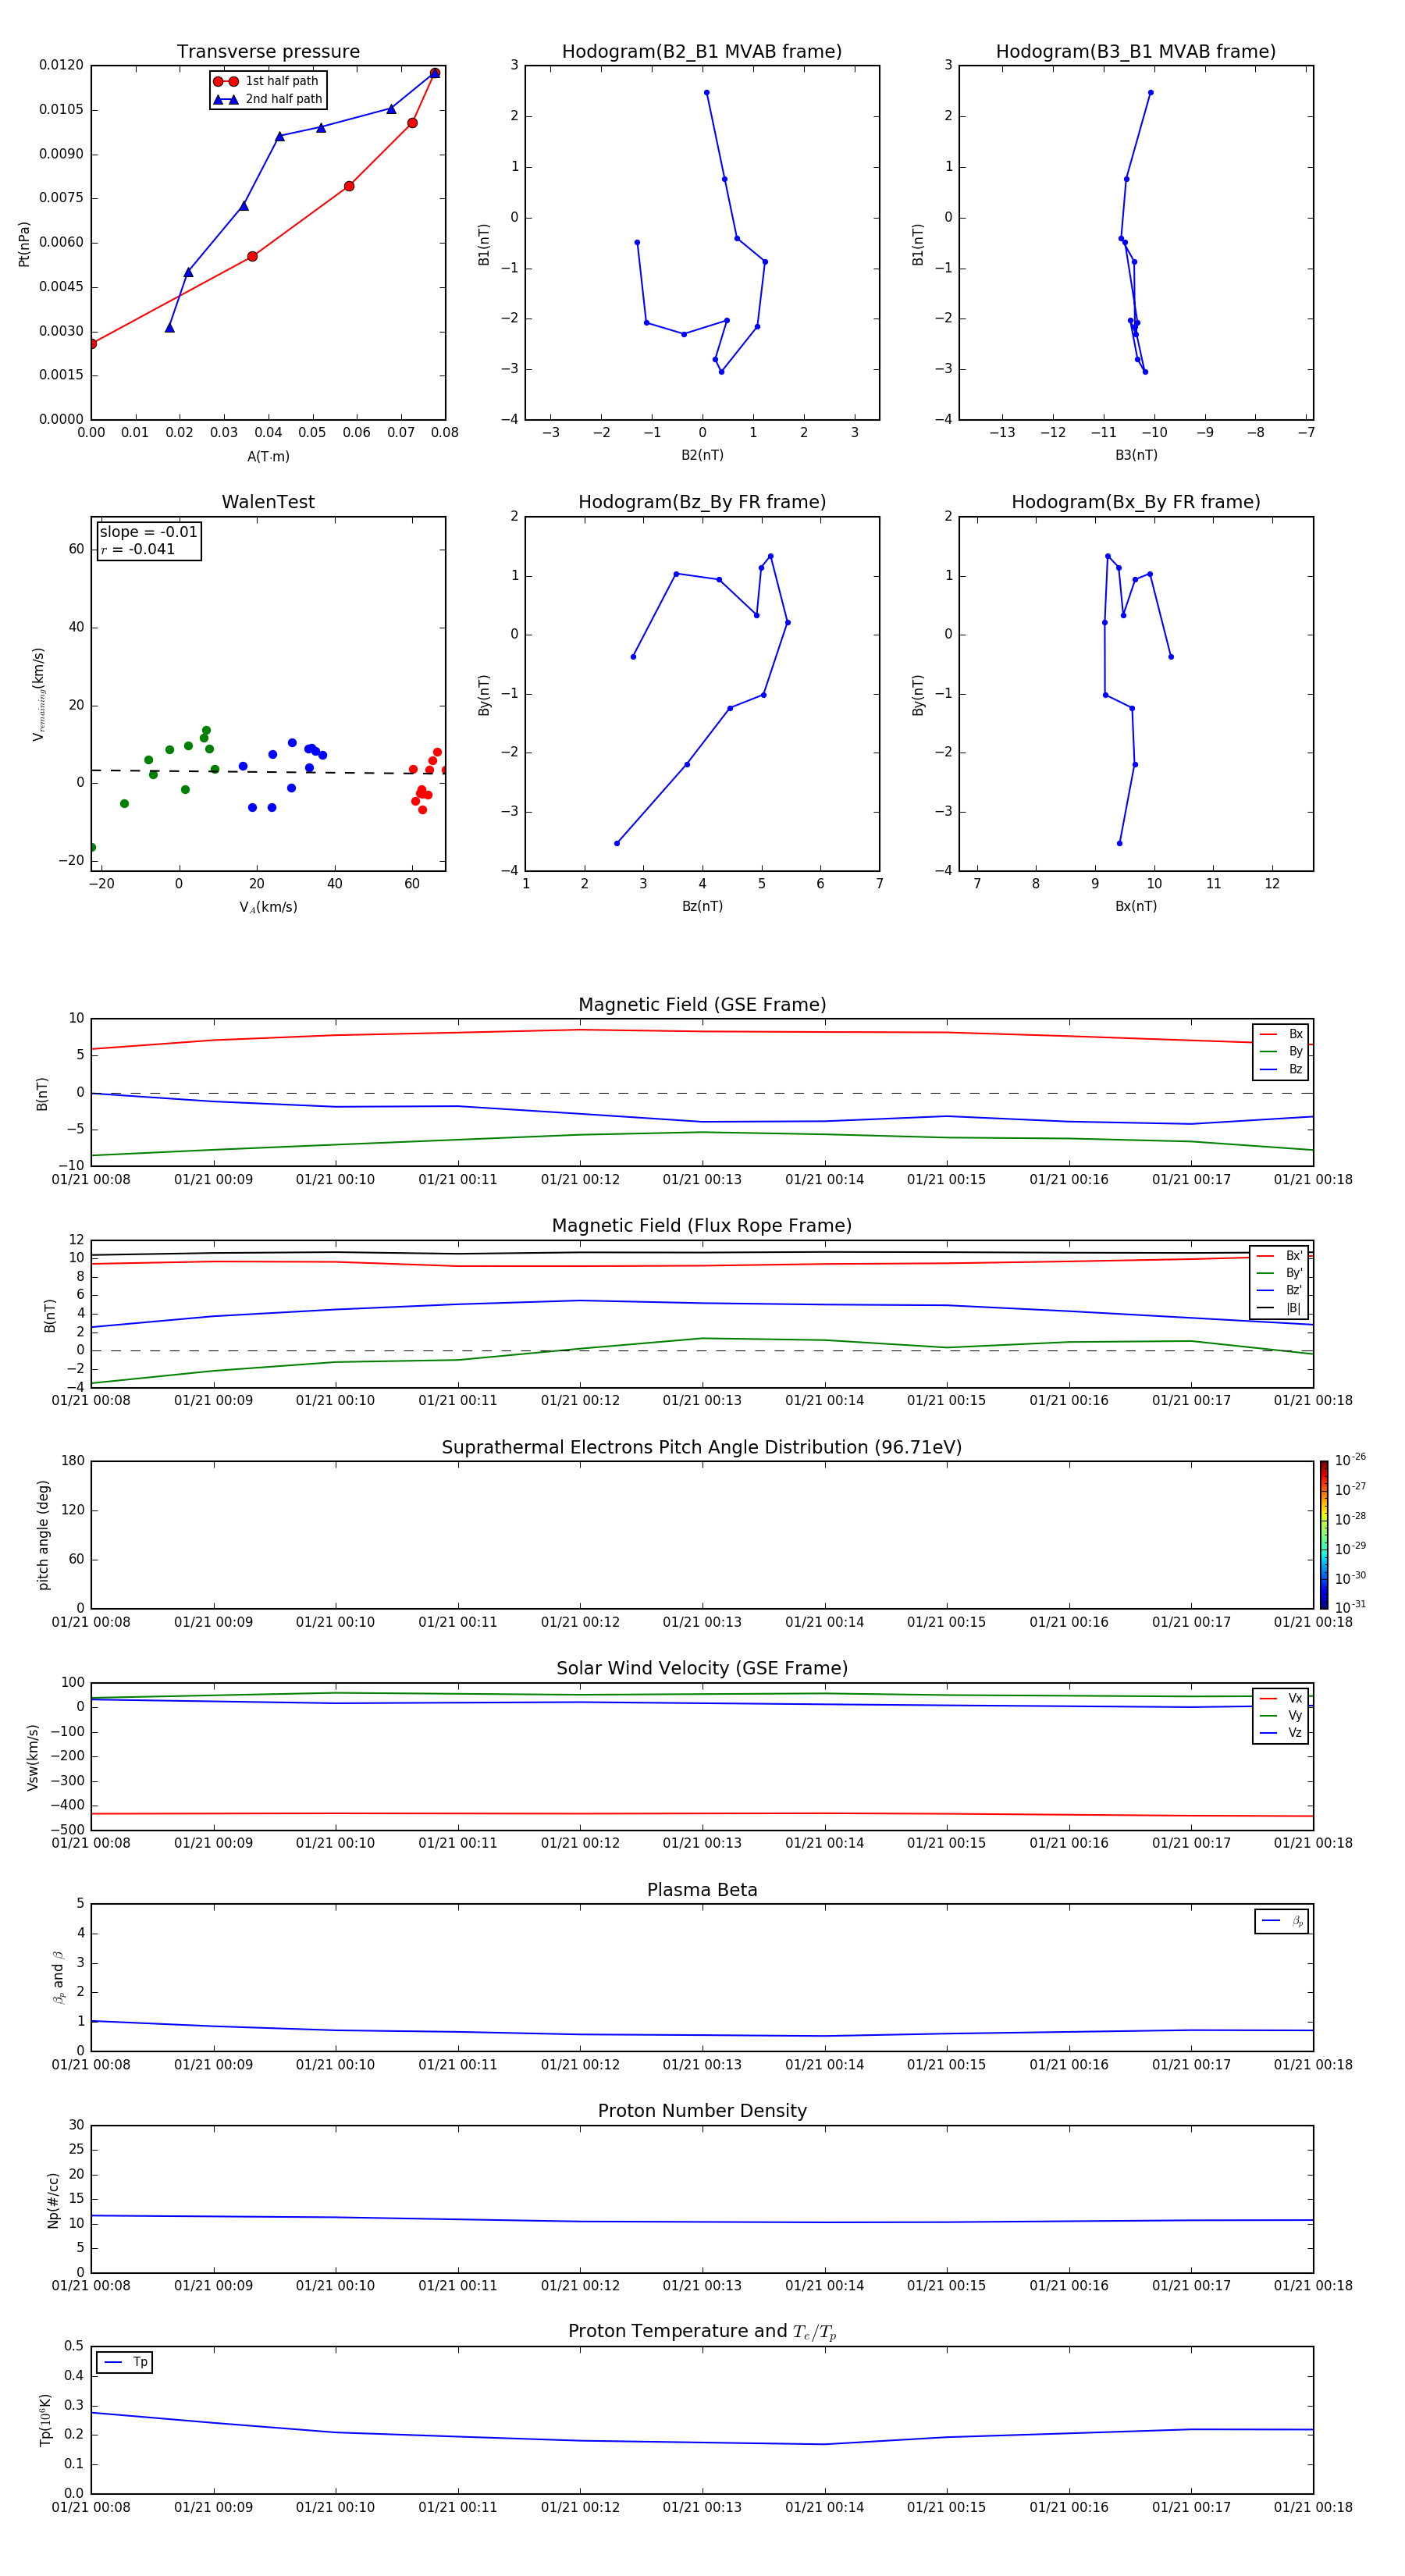Click the 'Solar Wind Velocity (GSE Frame)' title

[x=702, y=1668]
